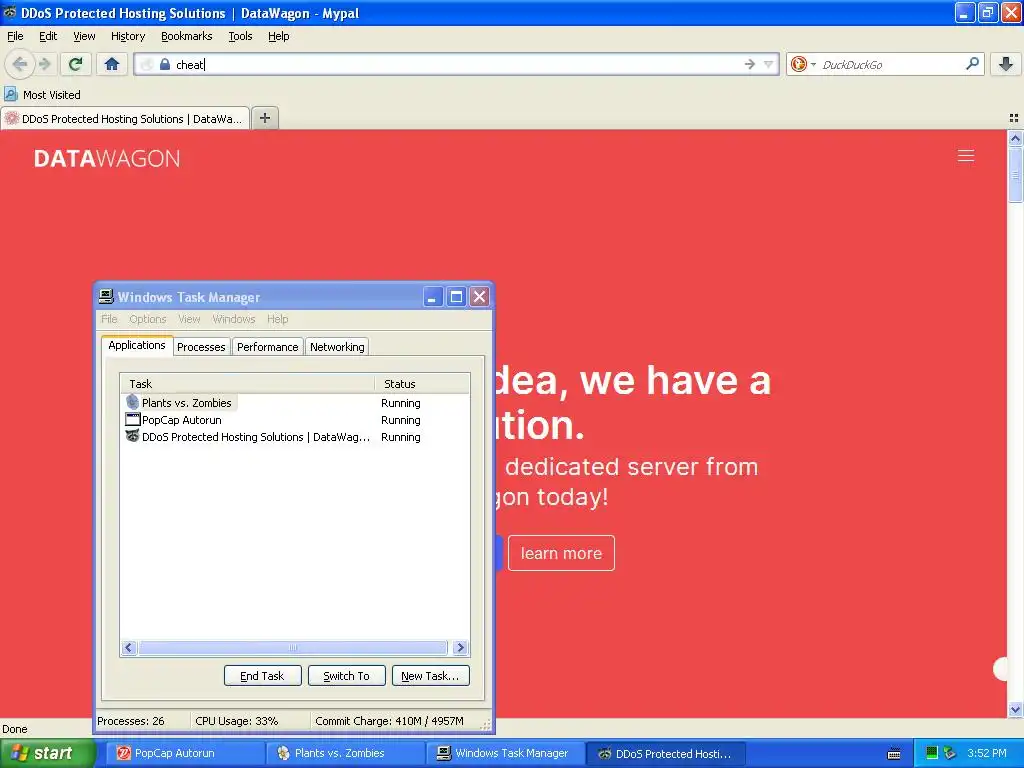Select the Plants vs. Zombies task row
This screenshot has height=768, width=1024.
[x=295, y=403]
